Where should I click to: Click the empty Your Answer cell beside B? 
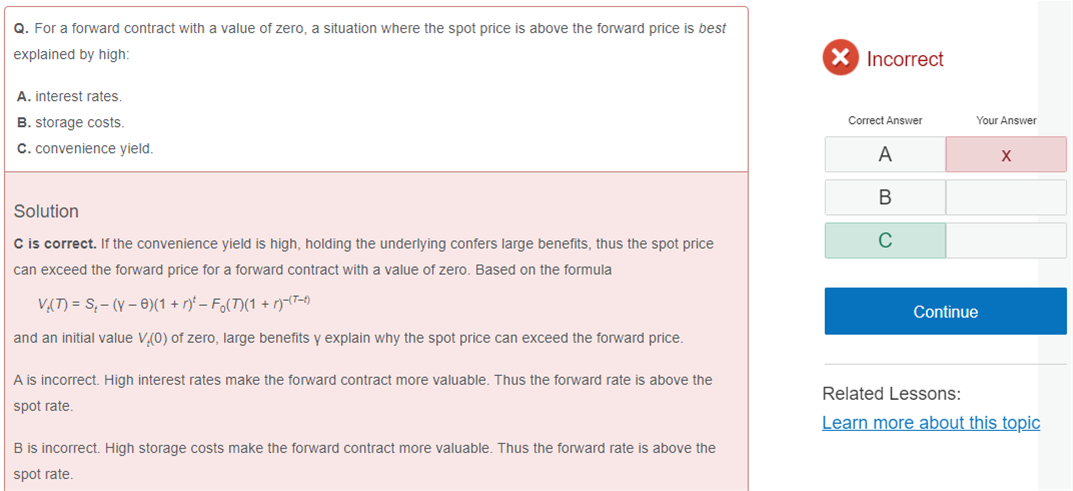pyautogui.click(x=1006, y=198)
